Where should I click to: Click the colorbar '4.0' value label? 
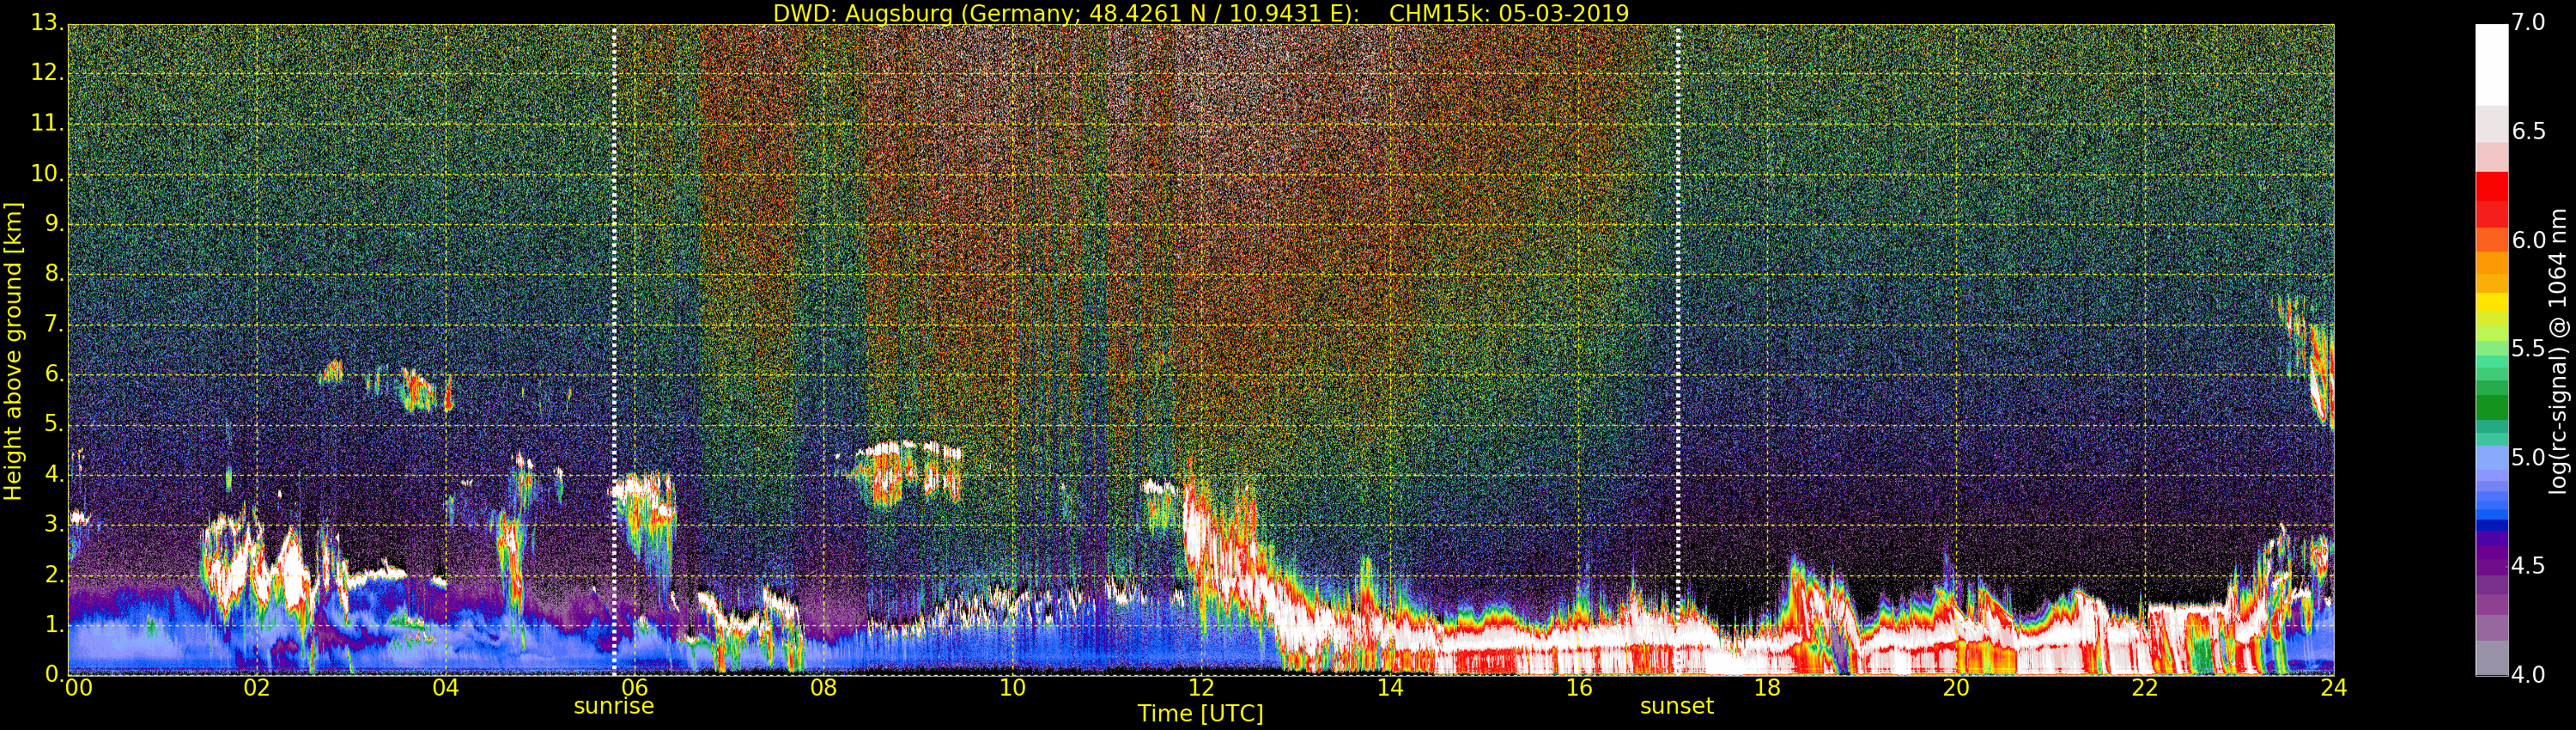click(x=2528, y=674)
